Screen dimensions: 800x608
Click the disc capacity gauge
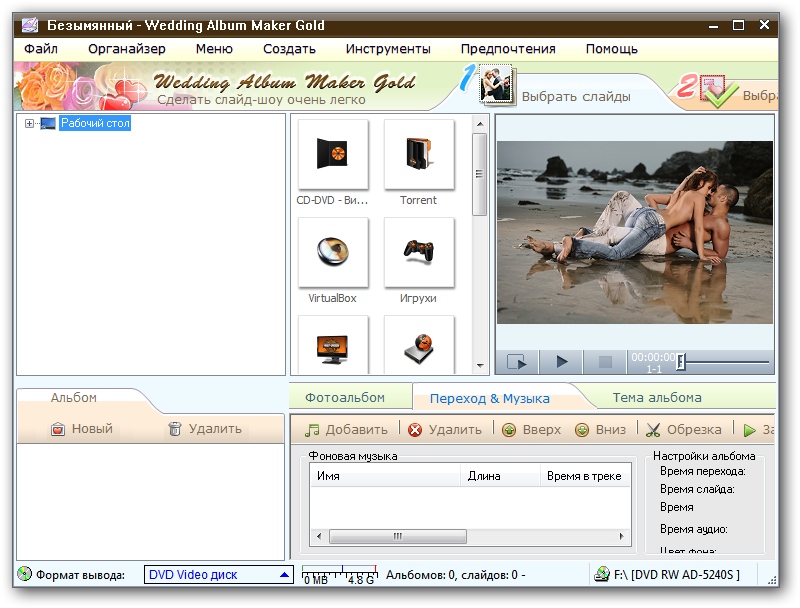click(x=339, y=574)
